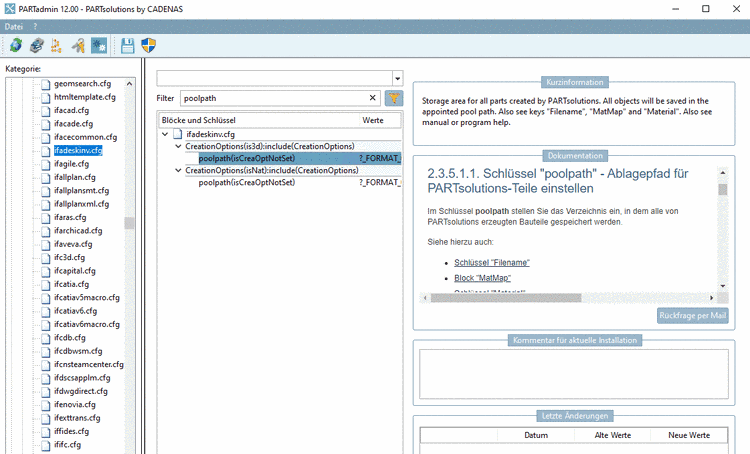Select ifcatiav6macro.cfg in the category list
The height and width of the screenshot is (454, 750).
pos(87,325)
